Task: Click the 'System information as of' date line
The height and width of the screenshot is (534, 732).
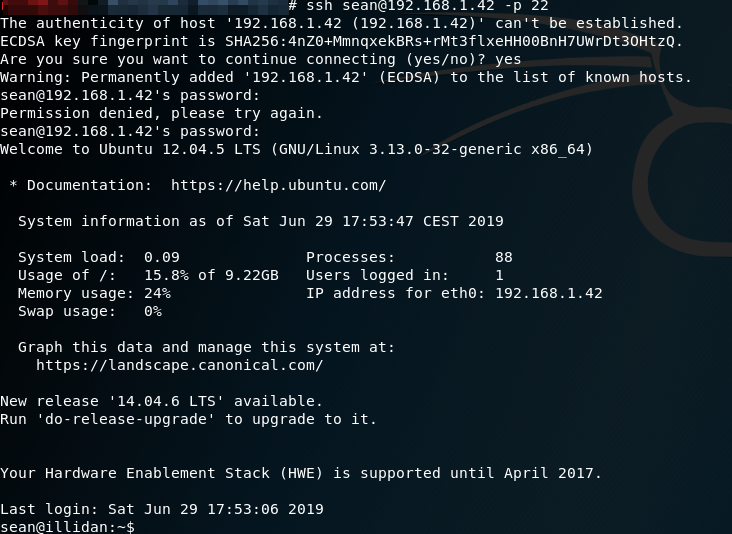Action: pyautogui.click(x=260, y=221)
